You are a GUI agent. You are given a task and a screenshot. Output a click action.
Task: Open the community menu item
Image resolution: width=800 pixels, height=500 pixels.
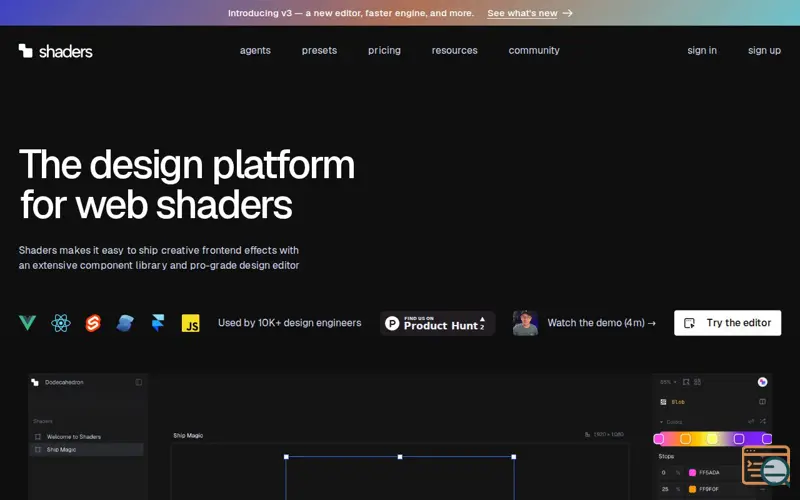click(534, 51)
